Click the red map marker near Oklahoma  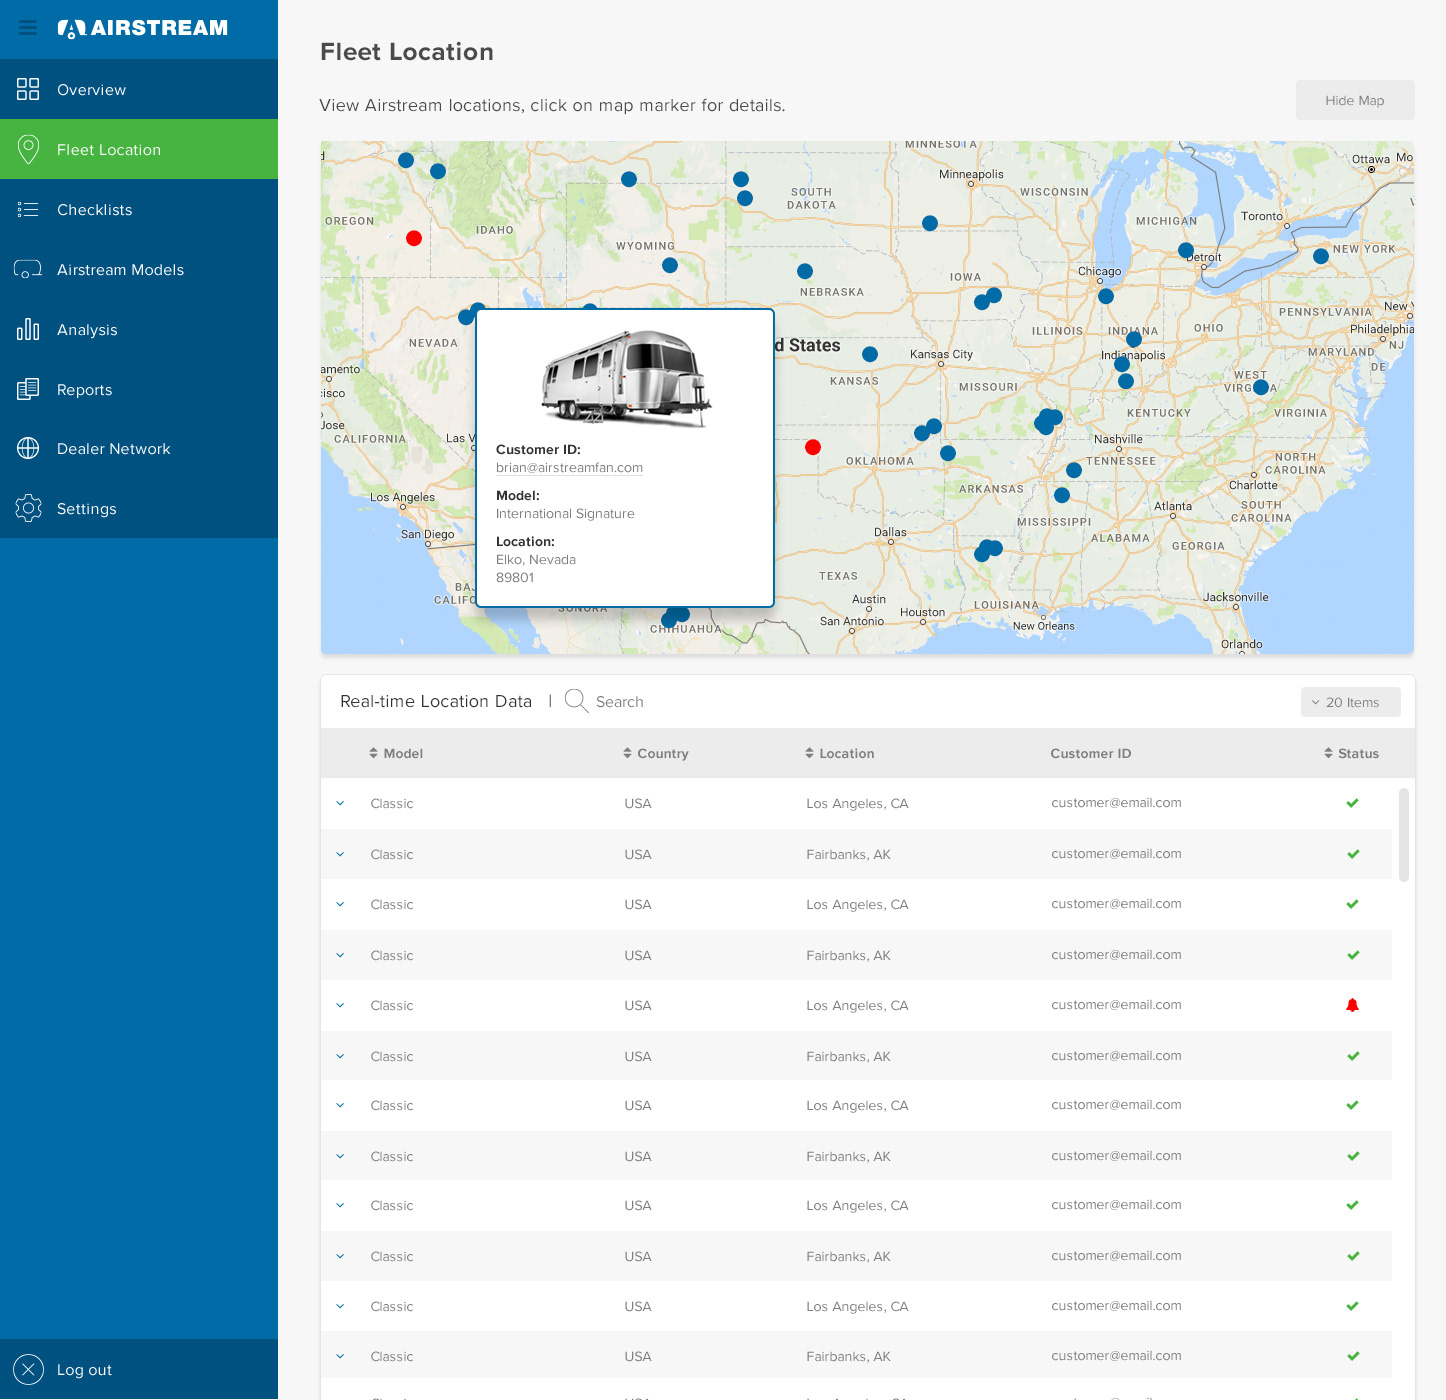pos(813,447)
